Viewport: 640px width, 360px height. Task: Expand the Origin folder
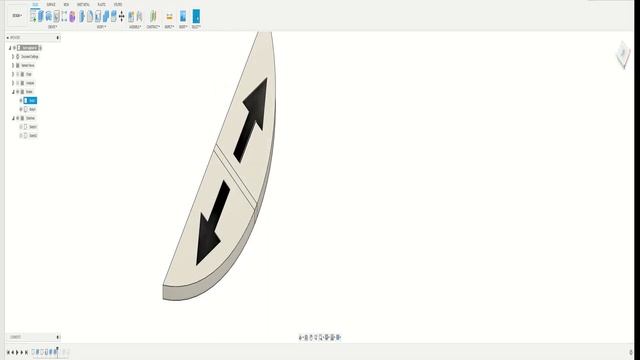tap(13, 74)
